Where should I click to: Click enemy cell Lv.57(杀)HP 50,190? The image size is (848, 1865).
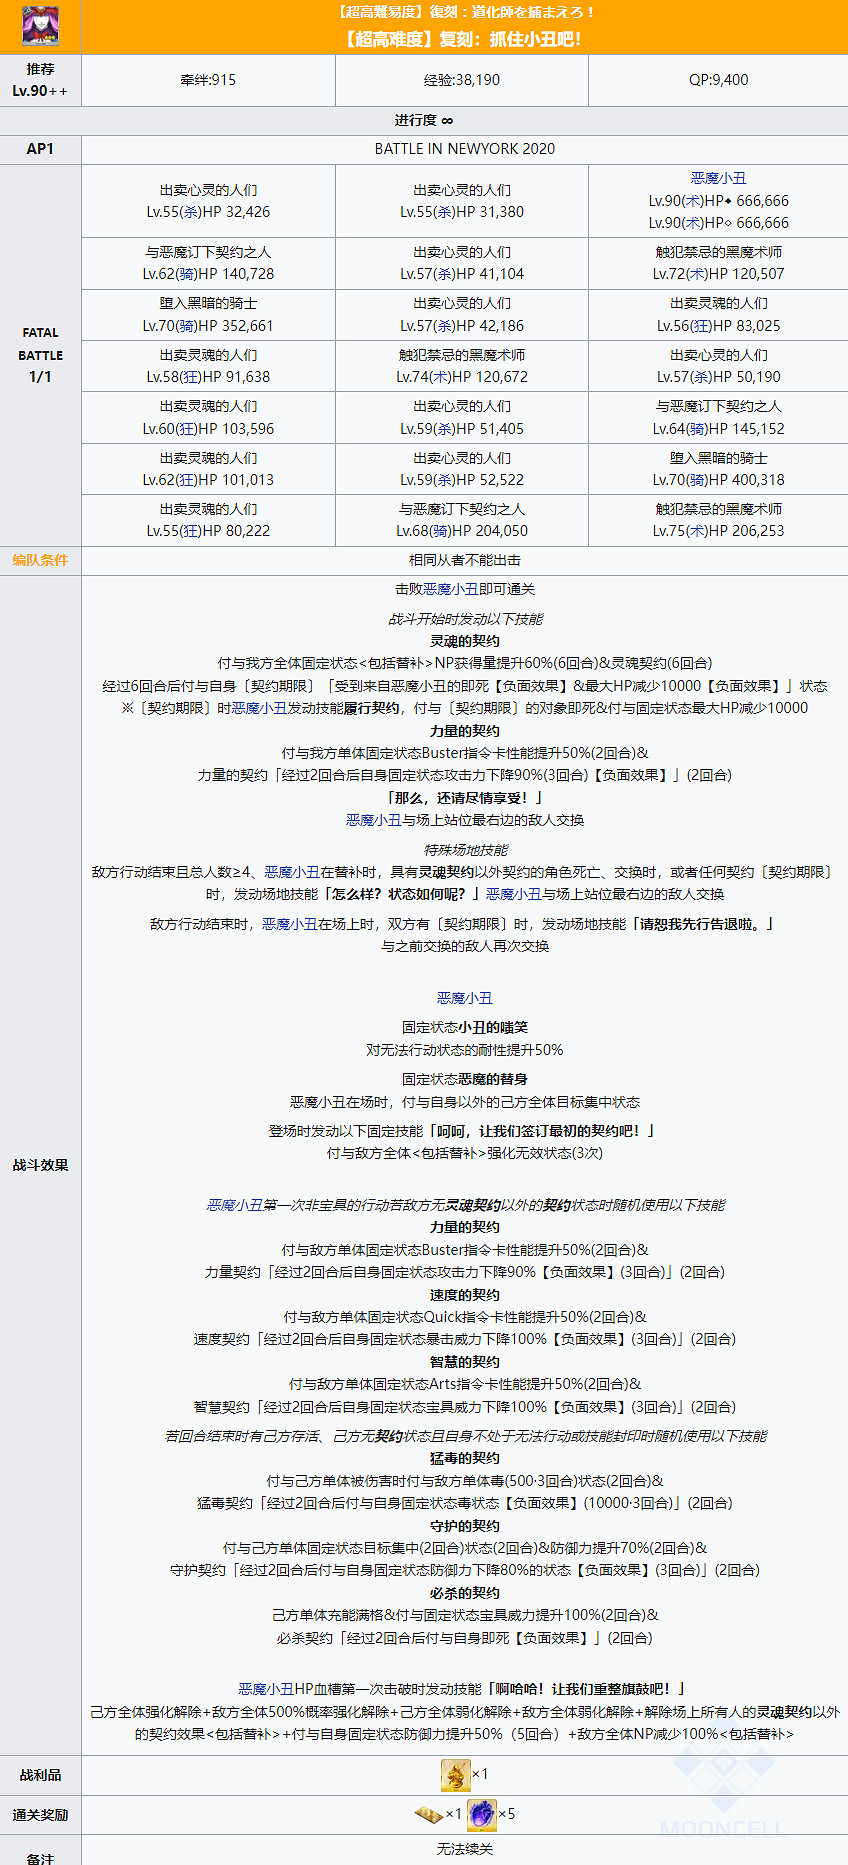[x=718, y=366]
